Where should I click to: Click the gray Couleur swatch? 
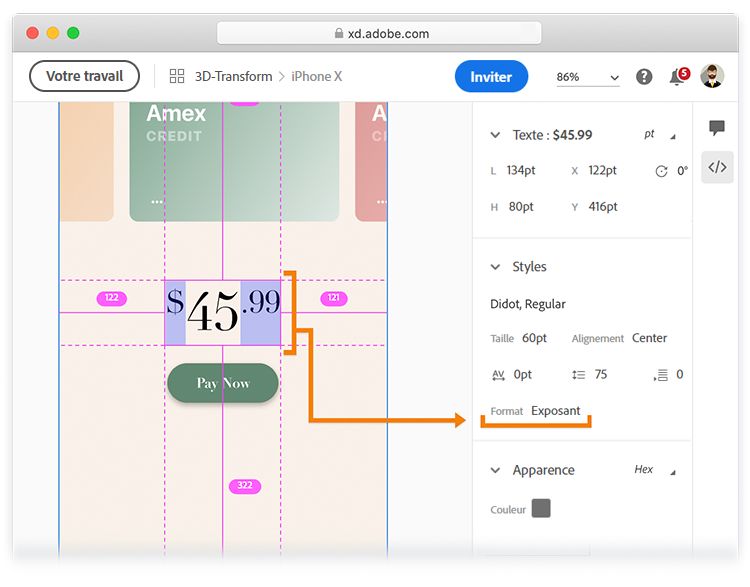coord(541,508)
